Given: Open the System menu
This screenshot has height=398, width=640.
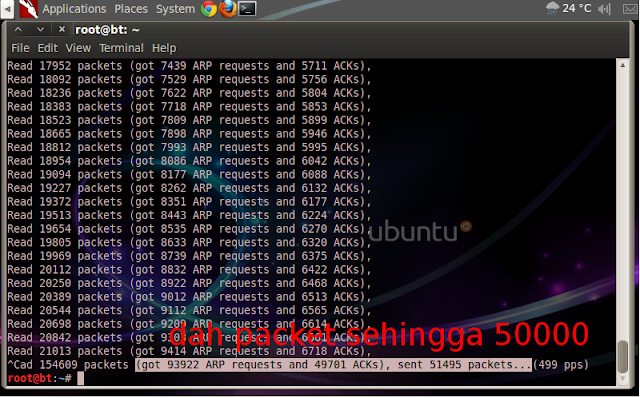Looking at the screenshot, I should (175, 9).
